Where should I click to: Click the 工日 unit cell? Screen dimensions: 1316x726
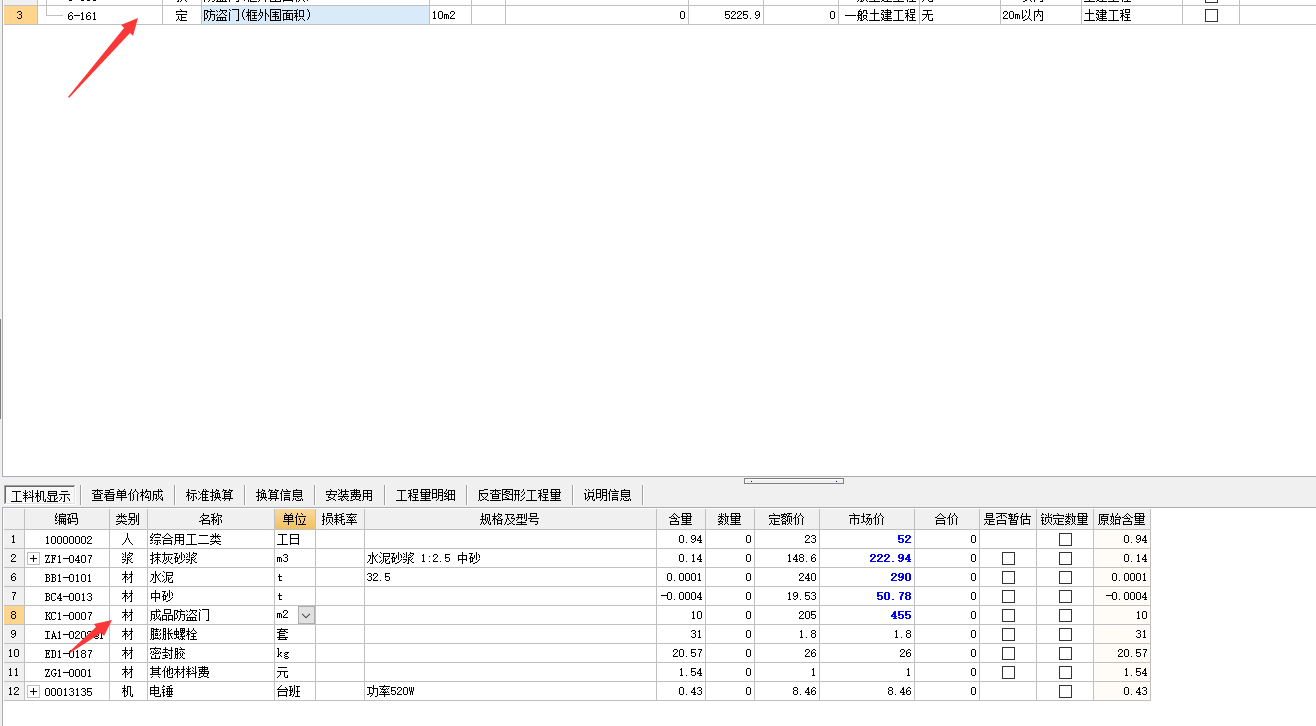pyautogui.click(x=295, y=539)
